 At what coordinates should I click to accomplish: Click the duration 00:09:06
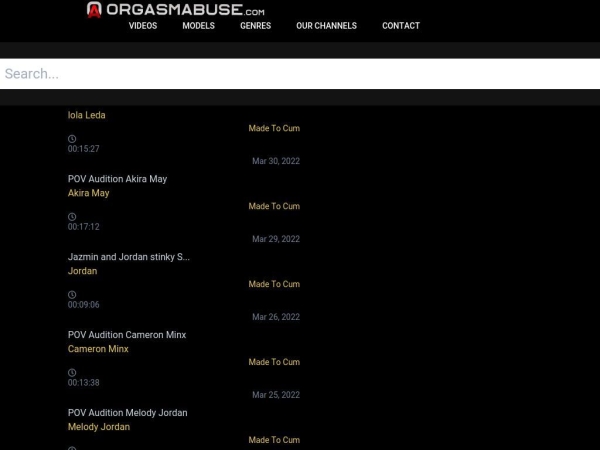[x=83, y=305]
